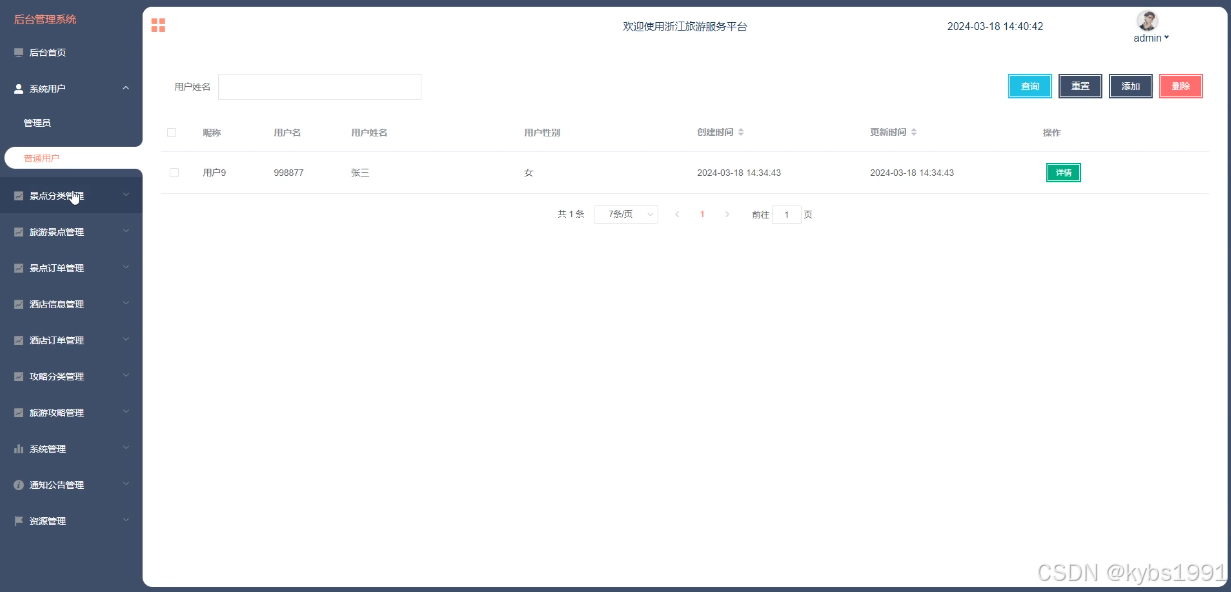Collapse the 系统用户 menu chevron
The height and width of the screenshot is (592, 1231).
pos(126,89)
